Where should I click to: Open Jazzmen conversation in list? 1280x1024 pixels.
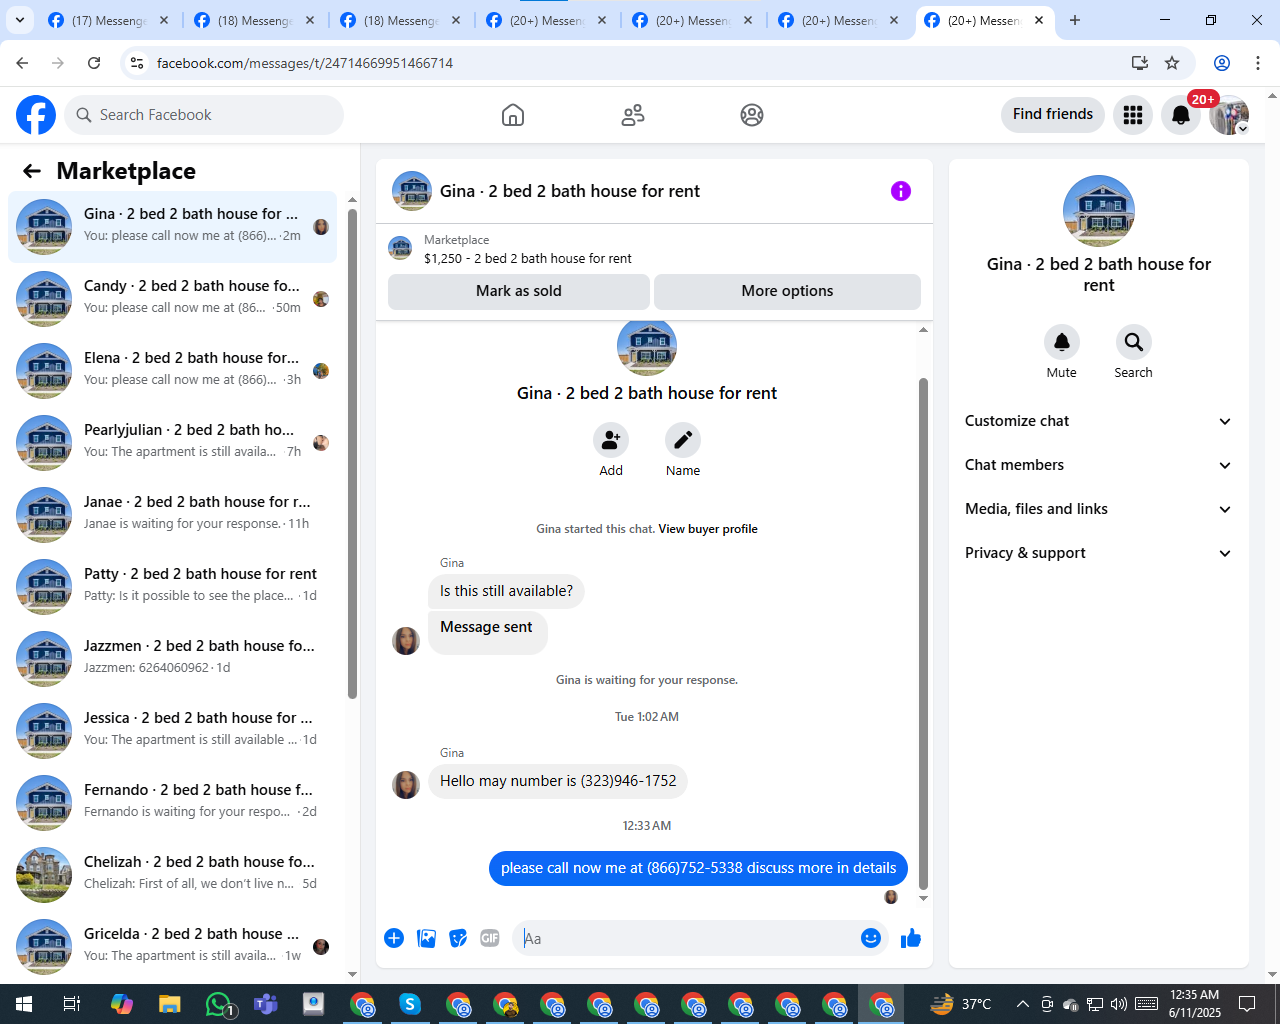point(173,659)
